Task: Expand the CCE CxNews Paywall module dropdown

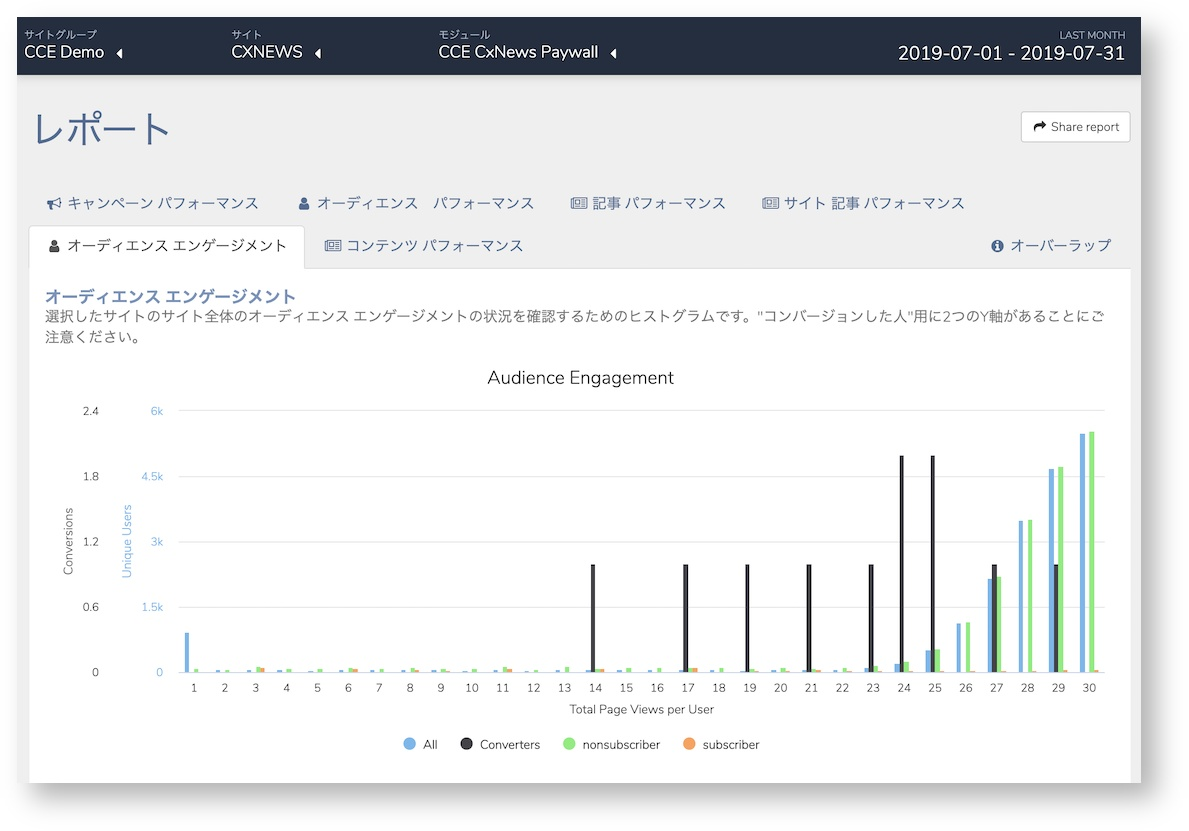Action: pyautogui.click(x=613, y=53)
